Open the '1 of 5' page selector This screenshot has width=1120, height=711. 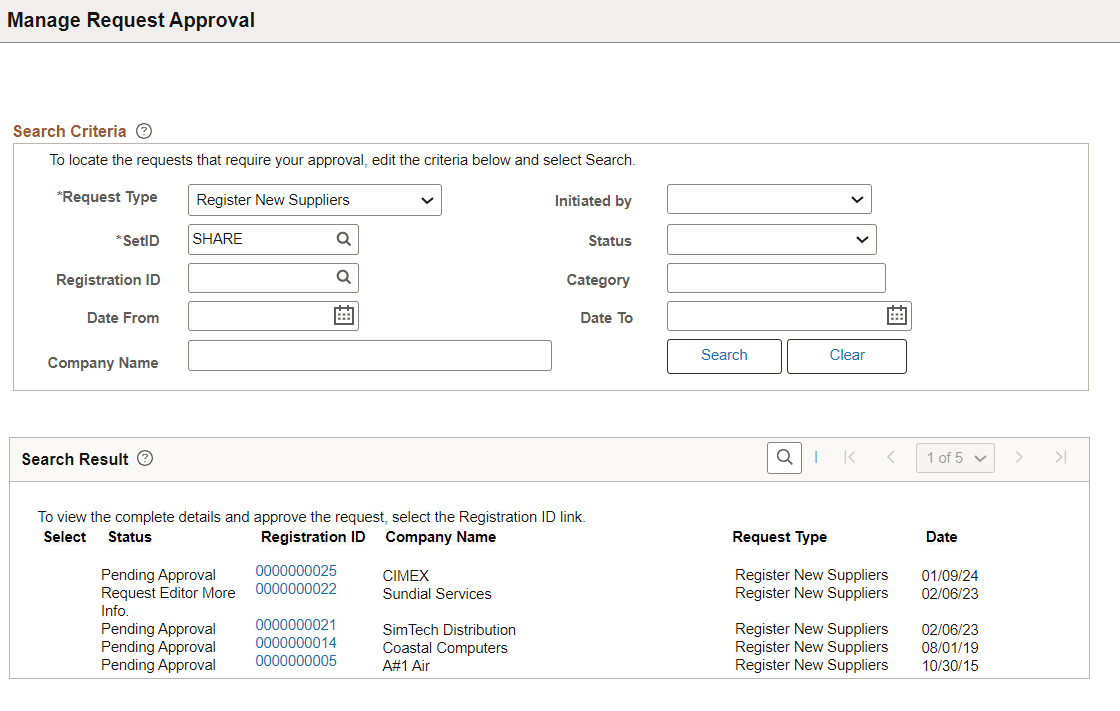pos(955,457)
